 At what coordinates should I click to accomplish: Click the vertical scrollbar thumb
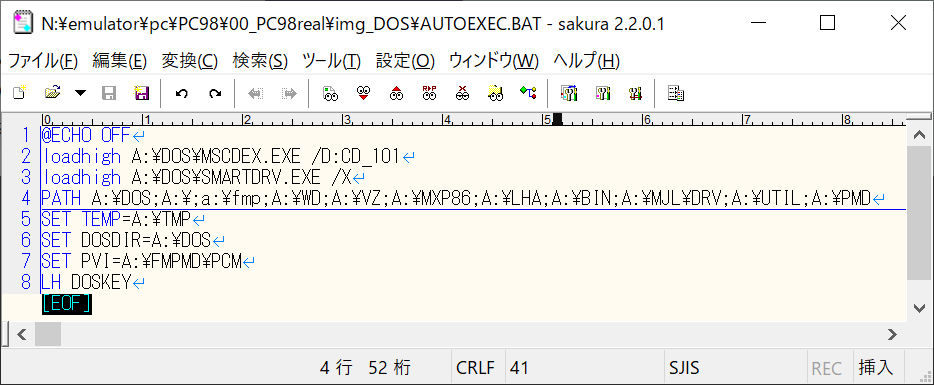point(919,213)
